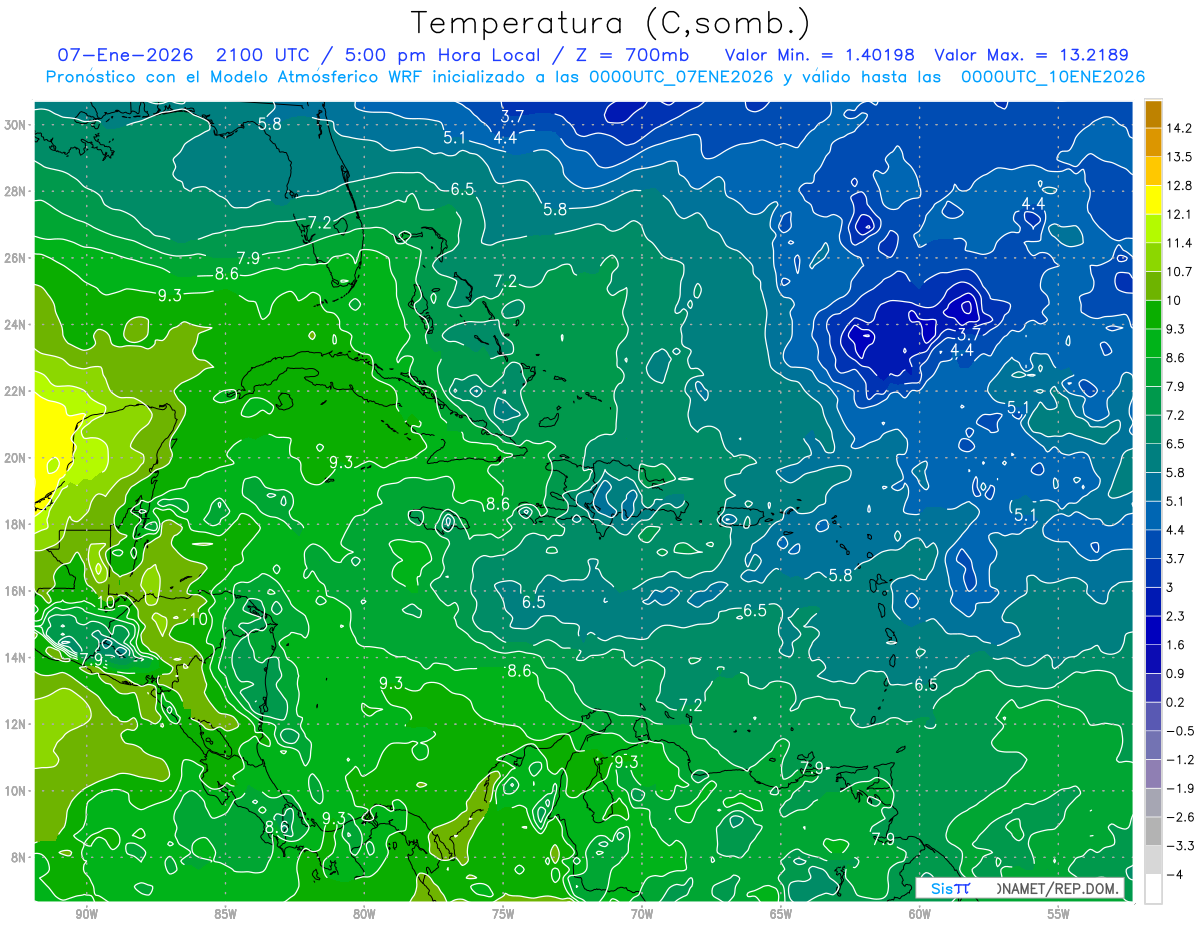Click the "2.3" legend value
1200x927 pixels.
pos(1176,616)
